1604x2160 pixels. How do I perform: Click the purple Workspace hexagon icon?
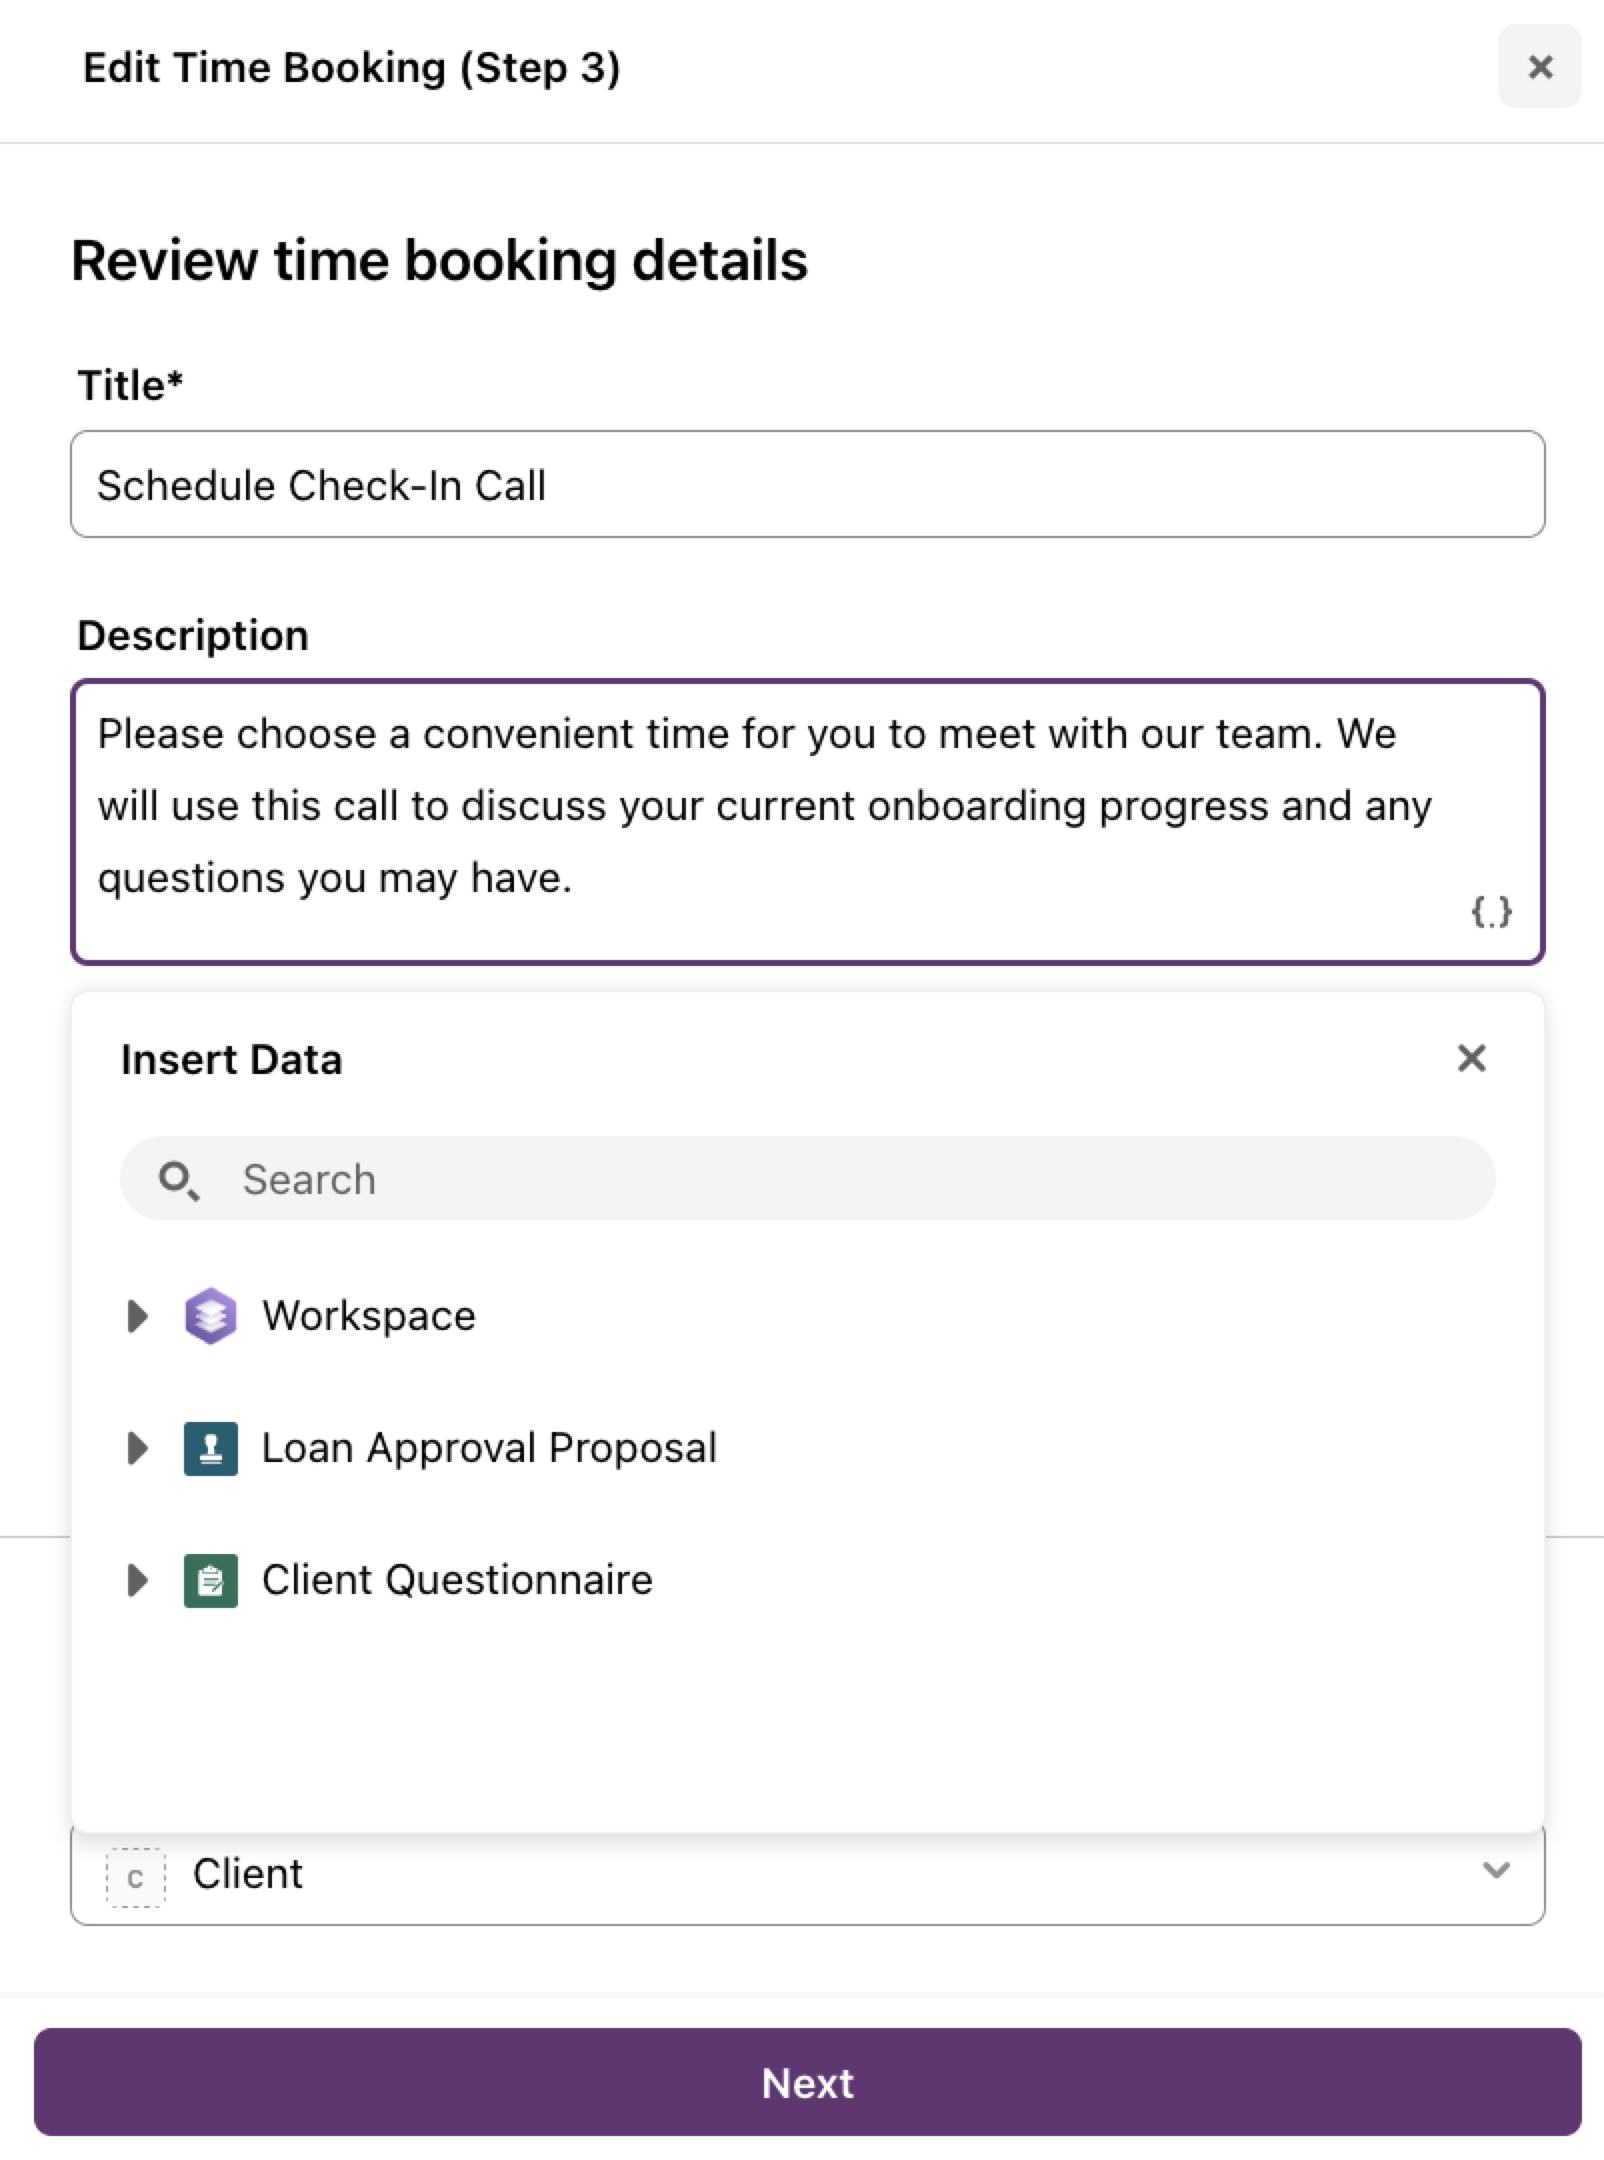211,1316
